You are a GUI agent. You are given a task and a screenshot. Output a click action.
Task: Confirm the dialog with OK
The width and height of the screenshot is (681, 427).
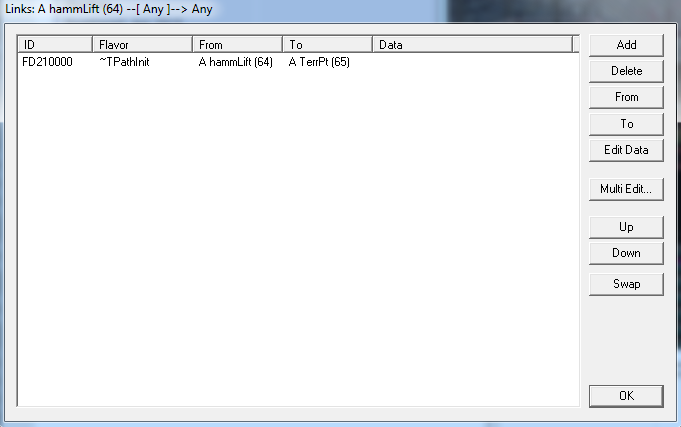point(626,396)
